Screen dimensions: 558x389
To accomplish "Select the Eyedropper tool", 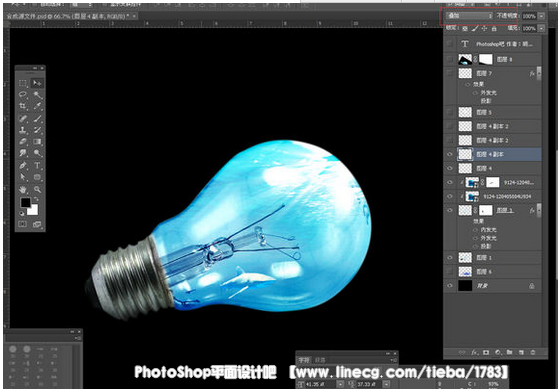I will [x=37, y=106].
